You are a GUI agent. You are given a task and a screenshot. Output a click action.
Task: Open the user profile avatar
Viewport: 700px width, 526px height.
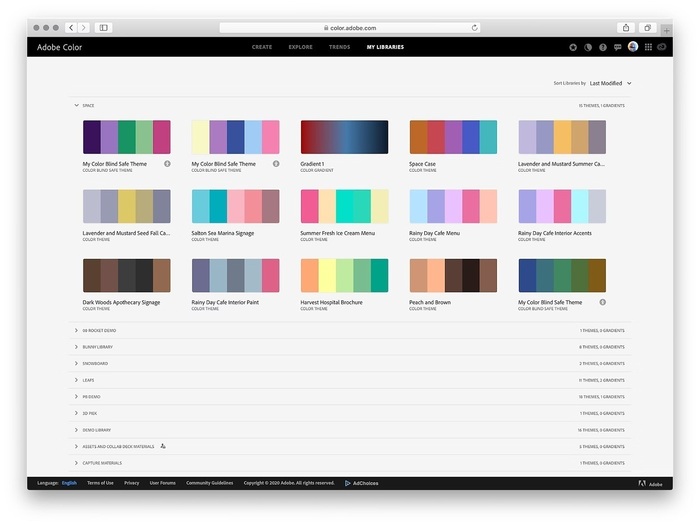pos(633,46)
